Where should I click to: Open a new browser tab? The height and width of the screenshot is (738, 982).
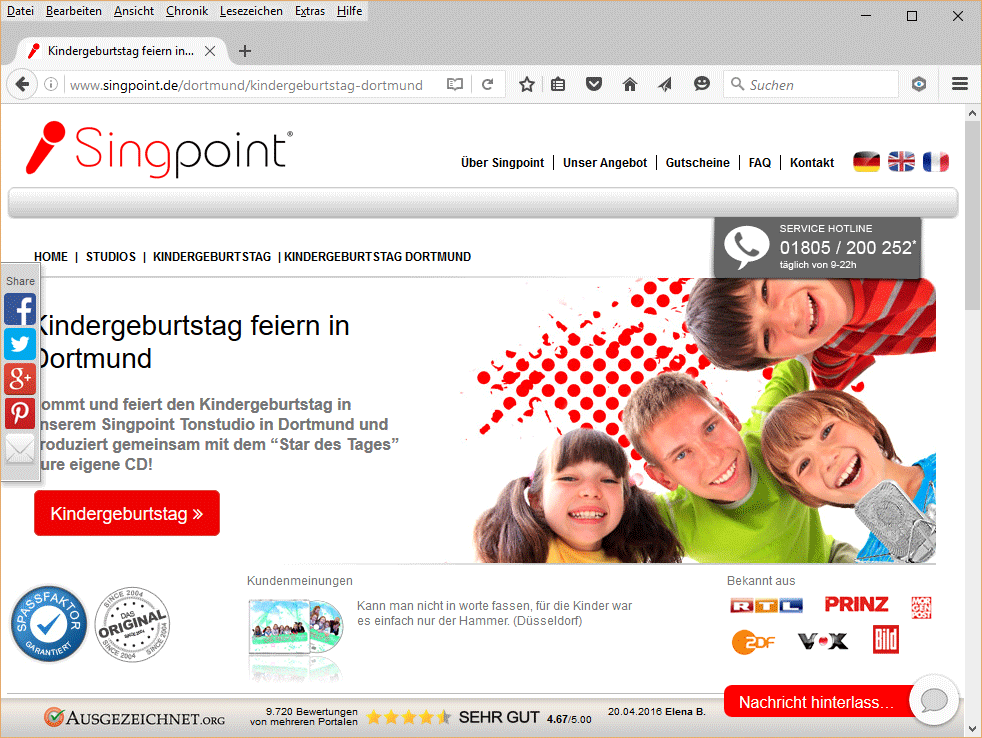(245, 51)
